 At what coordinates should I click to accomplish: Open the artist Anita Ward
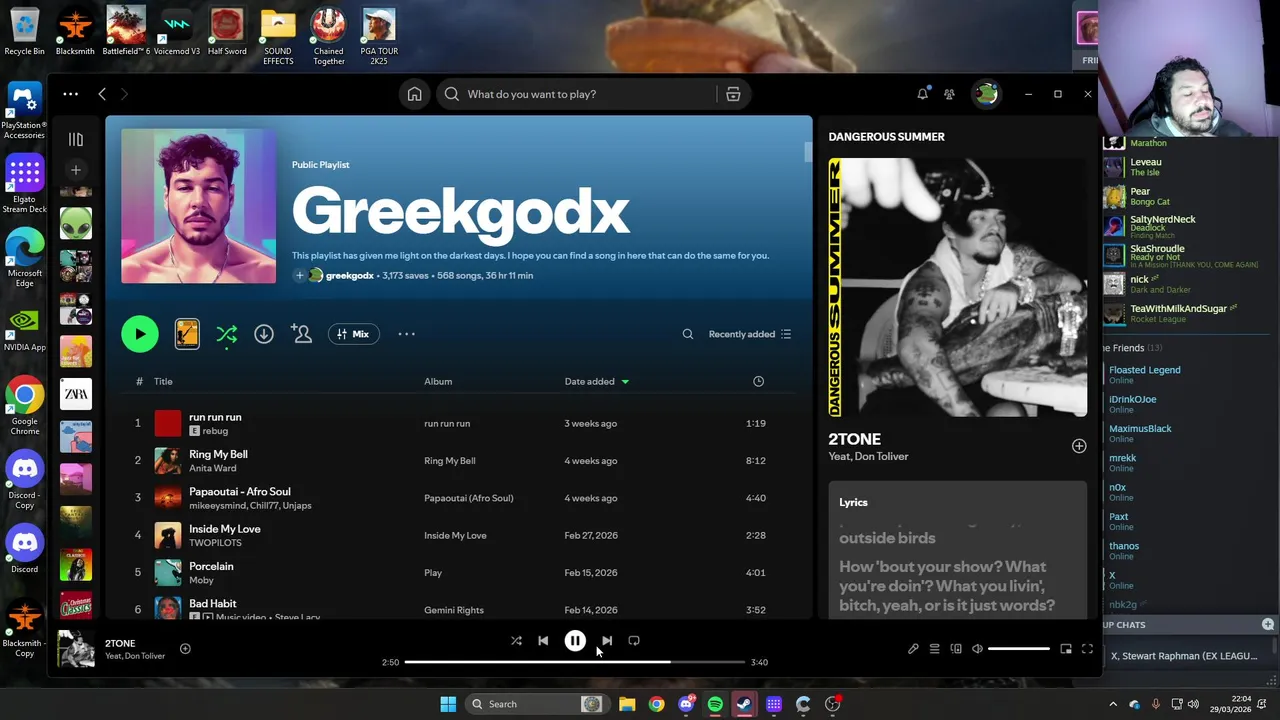(x=213, y=468)
